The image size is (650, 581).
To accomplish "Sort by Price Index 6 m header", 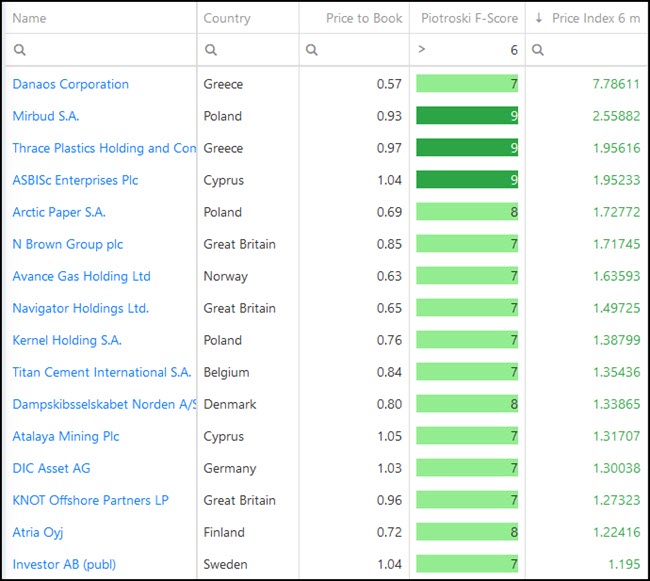I will click(596, 18).
